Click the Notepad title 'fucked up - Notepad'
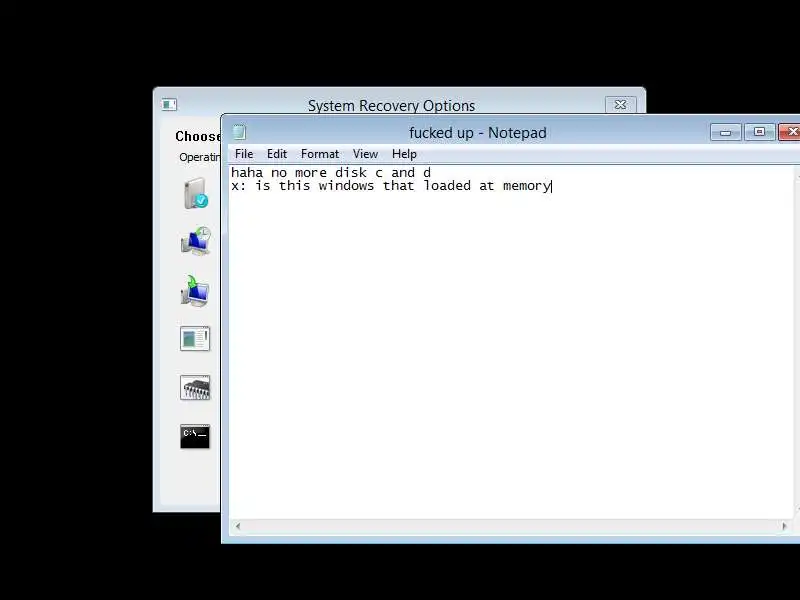800x600 pixels. pyautogui.click(x=478, y=133)
